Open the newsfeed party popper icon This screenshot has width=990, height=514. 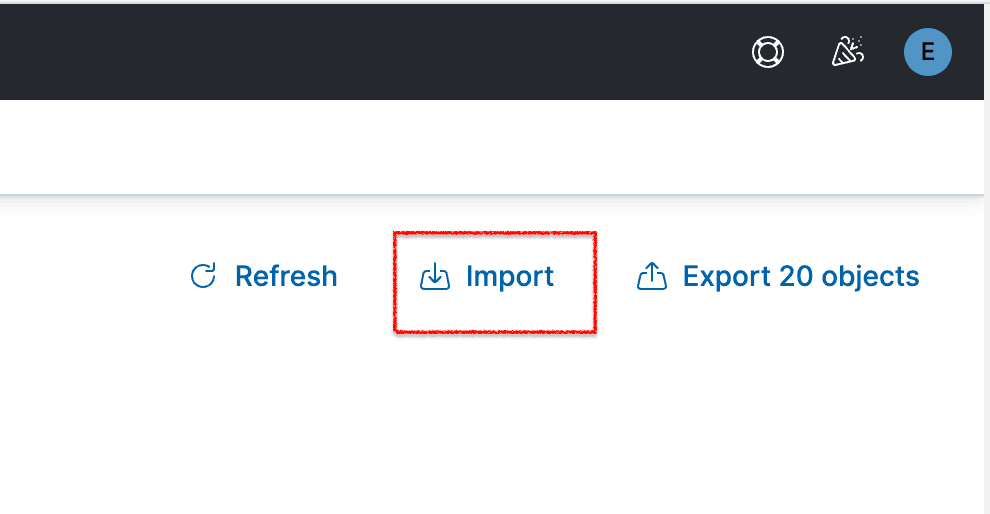click(848, 52)
